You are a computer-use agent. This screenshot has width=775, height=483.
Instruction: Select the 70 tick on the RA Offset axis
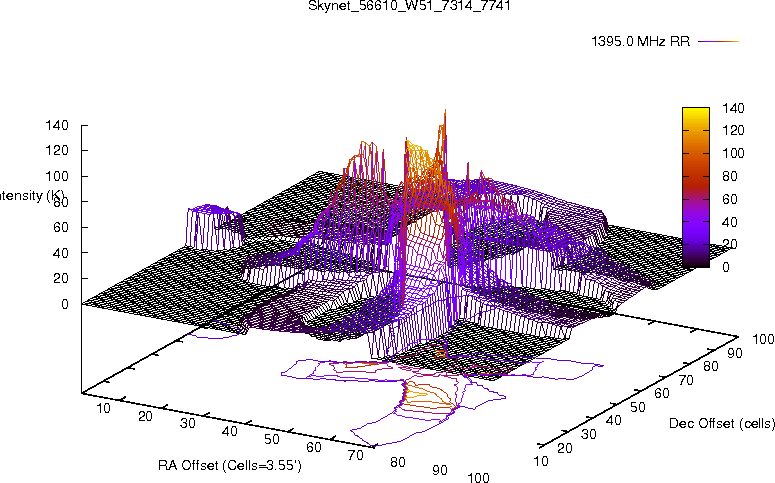click(x=356, y=455)
